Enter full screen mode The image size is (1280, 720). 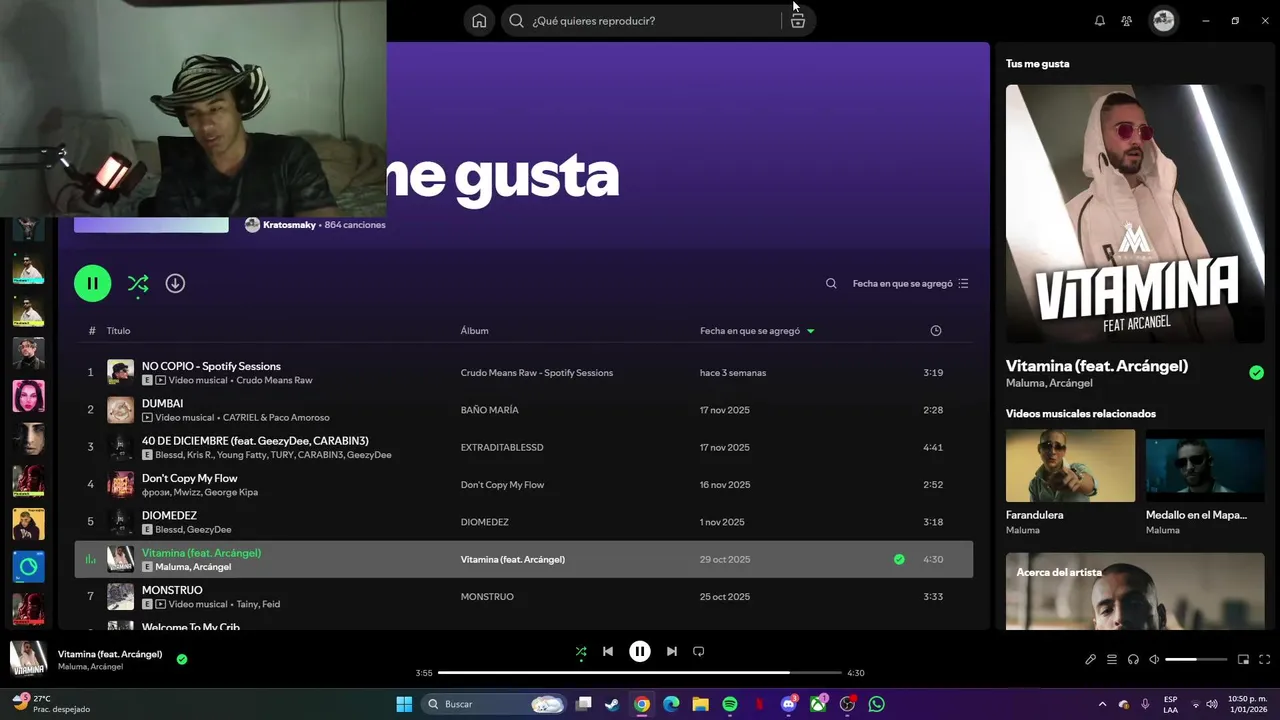[1264, 659]
